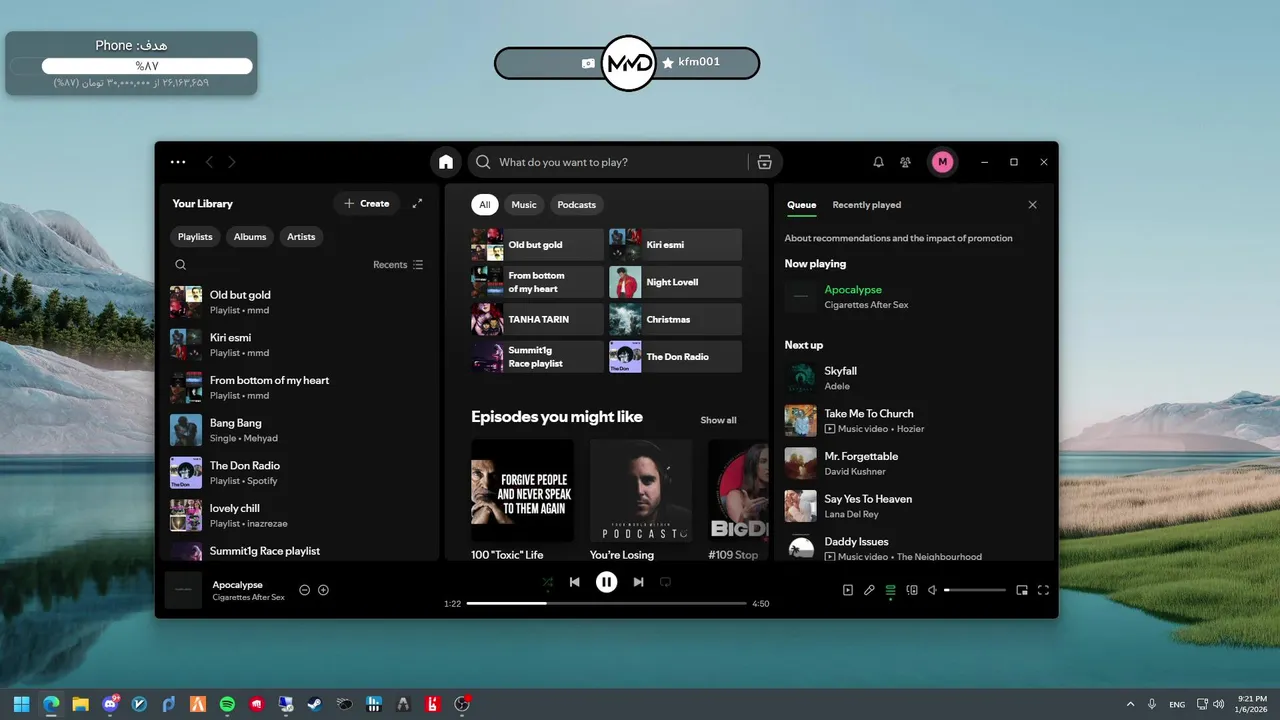Open lovely chill playlist in the library
Viewport: 1280px width, 720px height.
(x=299, y=515)
